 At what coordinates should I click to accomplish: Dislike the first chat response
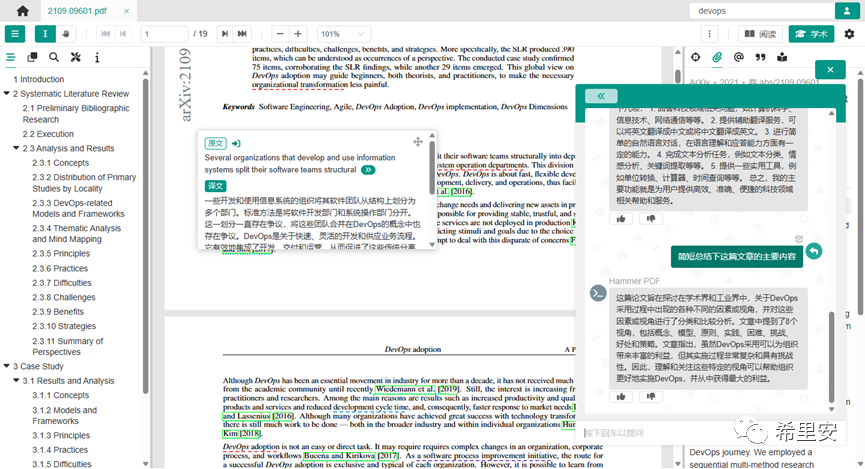point(651,218)
